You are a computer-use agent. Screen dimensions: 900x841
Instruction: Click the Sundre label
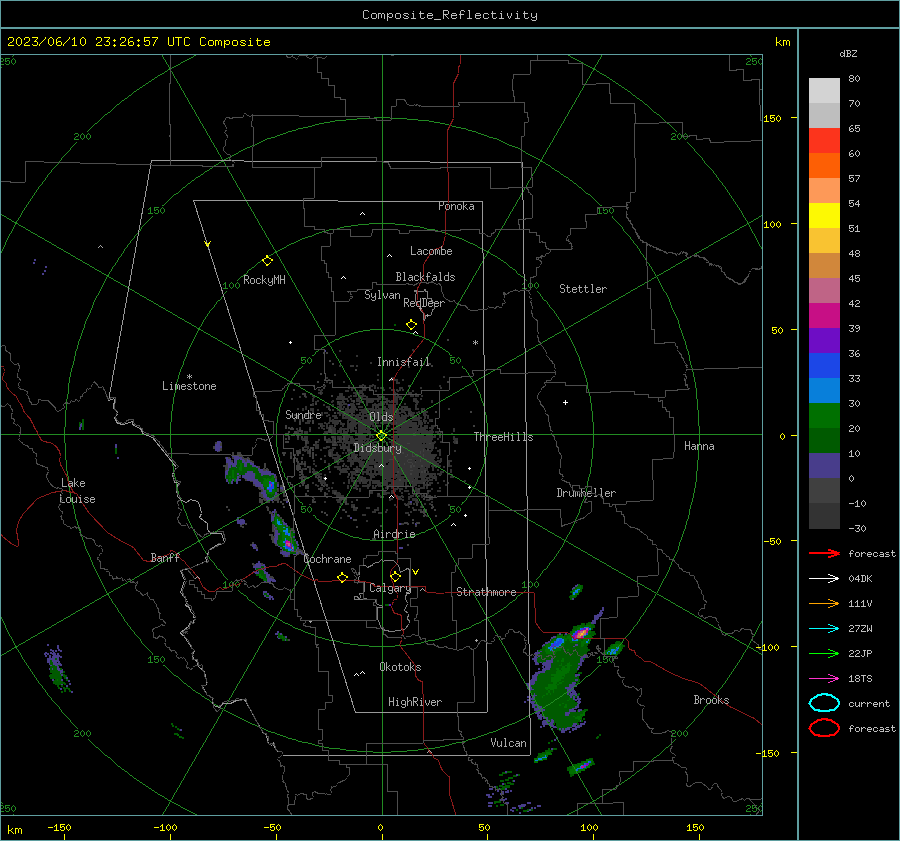coord(303,414)
